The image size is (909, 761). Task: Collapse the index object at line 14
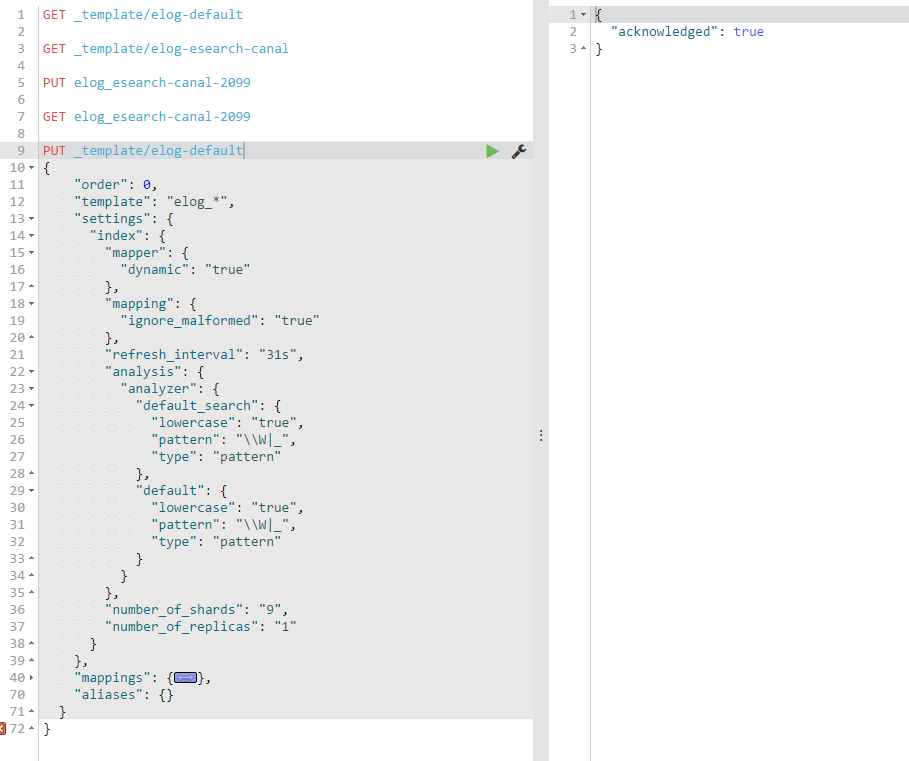[x=31, y=235]
